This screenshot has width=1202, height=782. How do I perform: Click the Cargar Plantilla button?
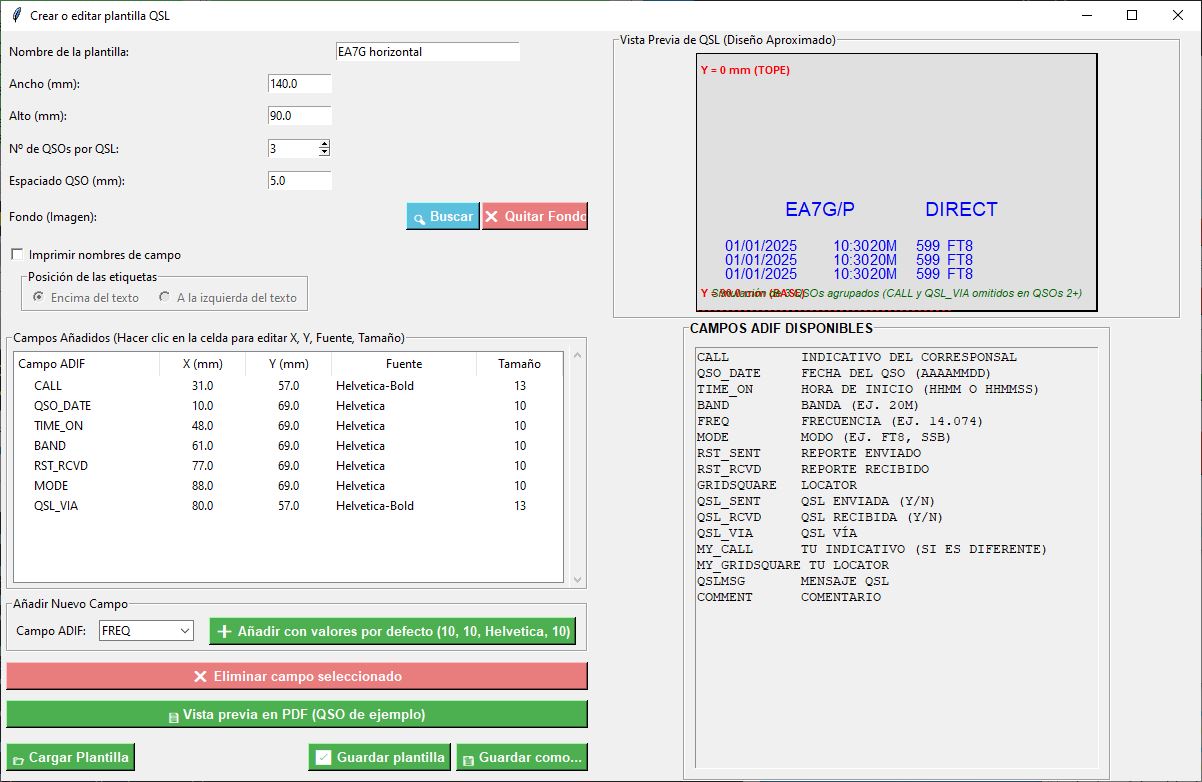pyautogui.click(x=70, y=757)
